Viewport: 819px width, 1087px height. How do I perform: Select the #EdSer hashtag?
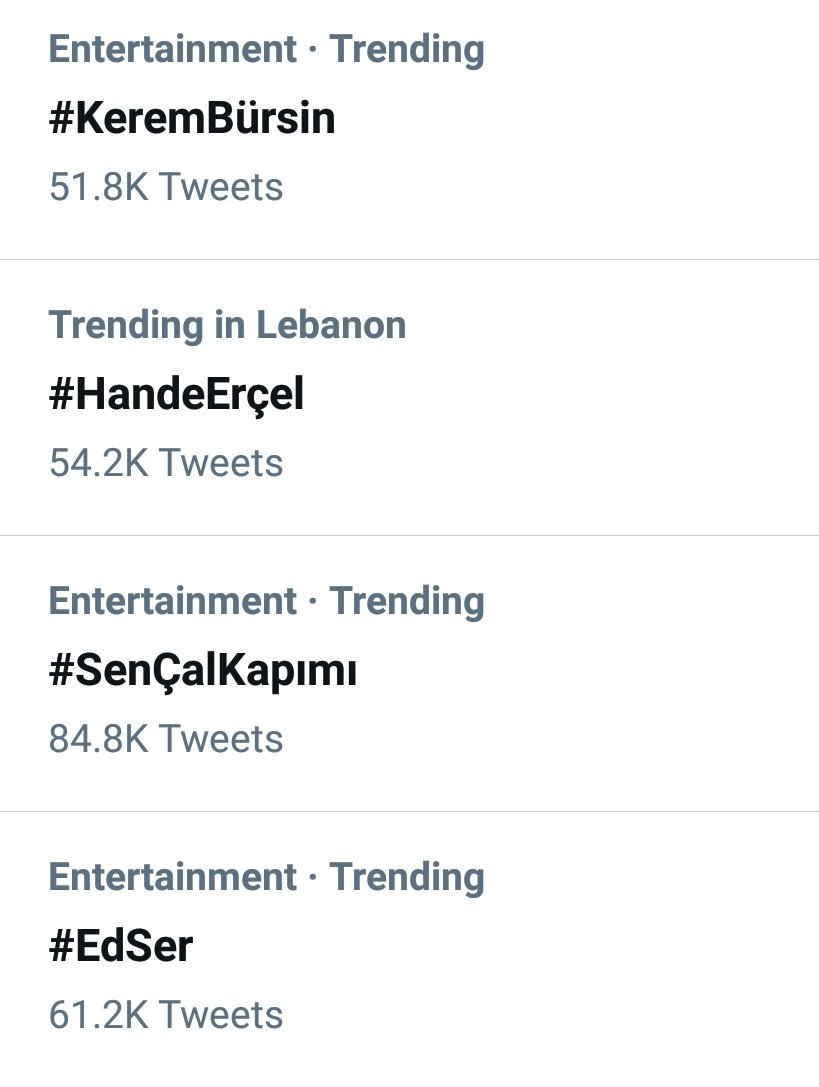pos(120,947)
